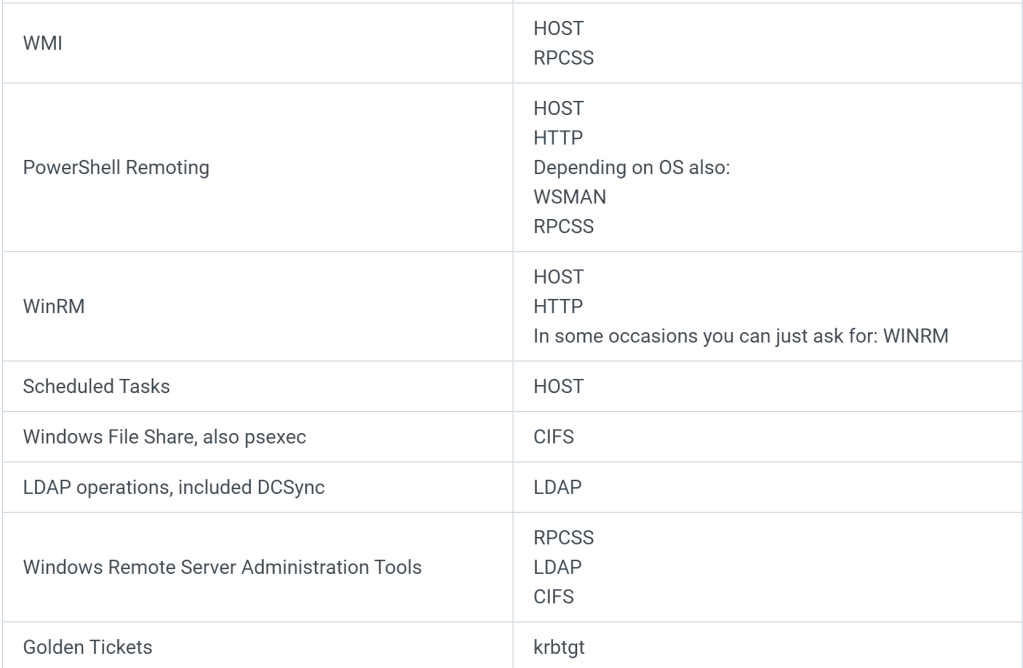Select HTTP in the PowerShell Remoting row
Screen dimensions: 1023x668
(x=559, y=138)
